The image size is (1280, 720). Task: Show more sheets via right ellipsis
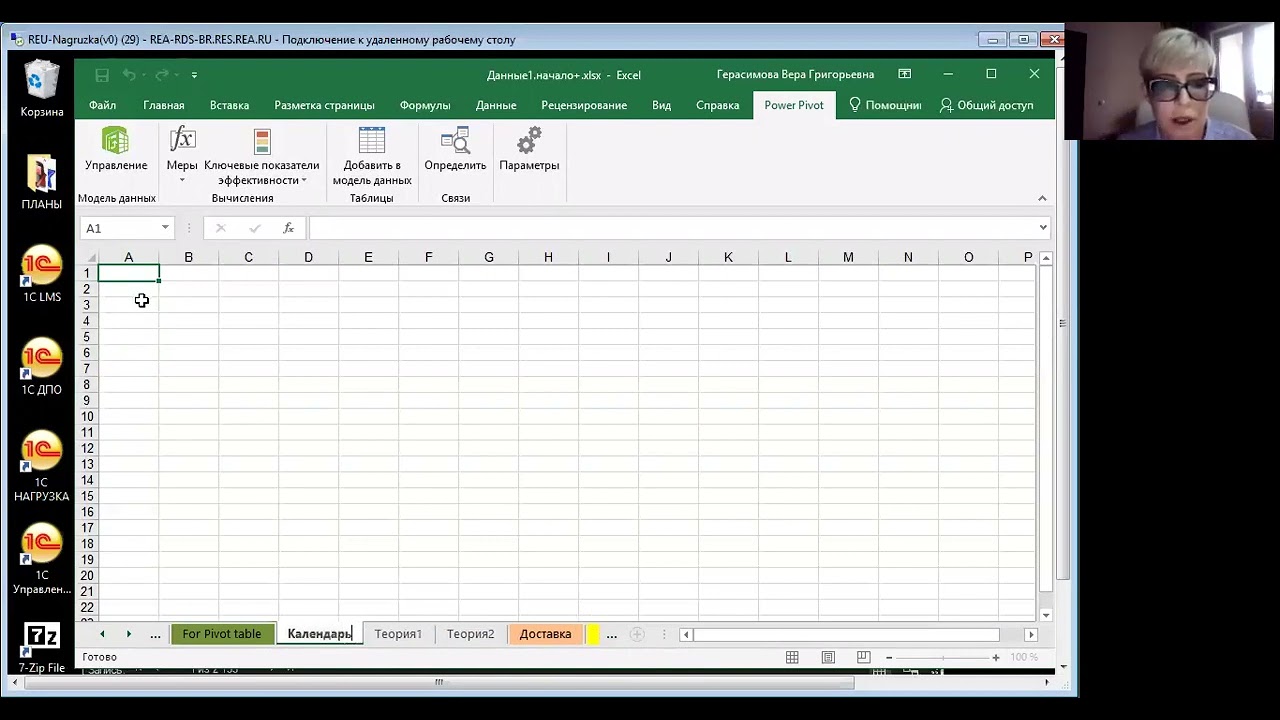[x=612, y=634]
